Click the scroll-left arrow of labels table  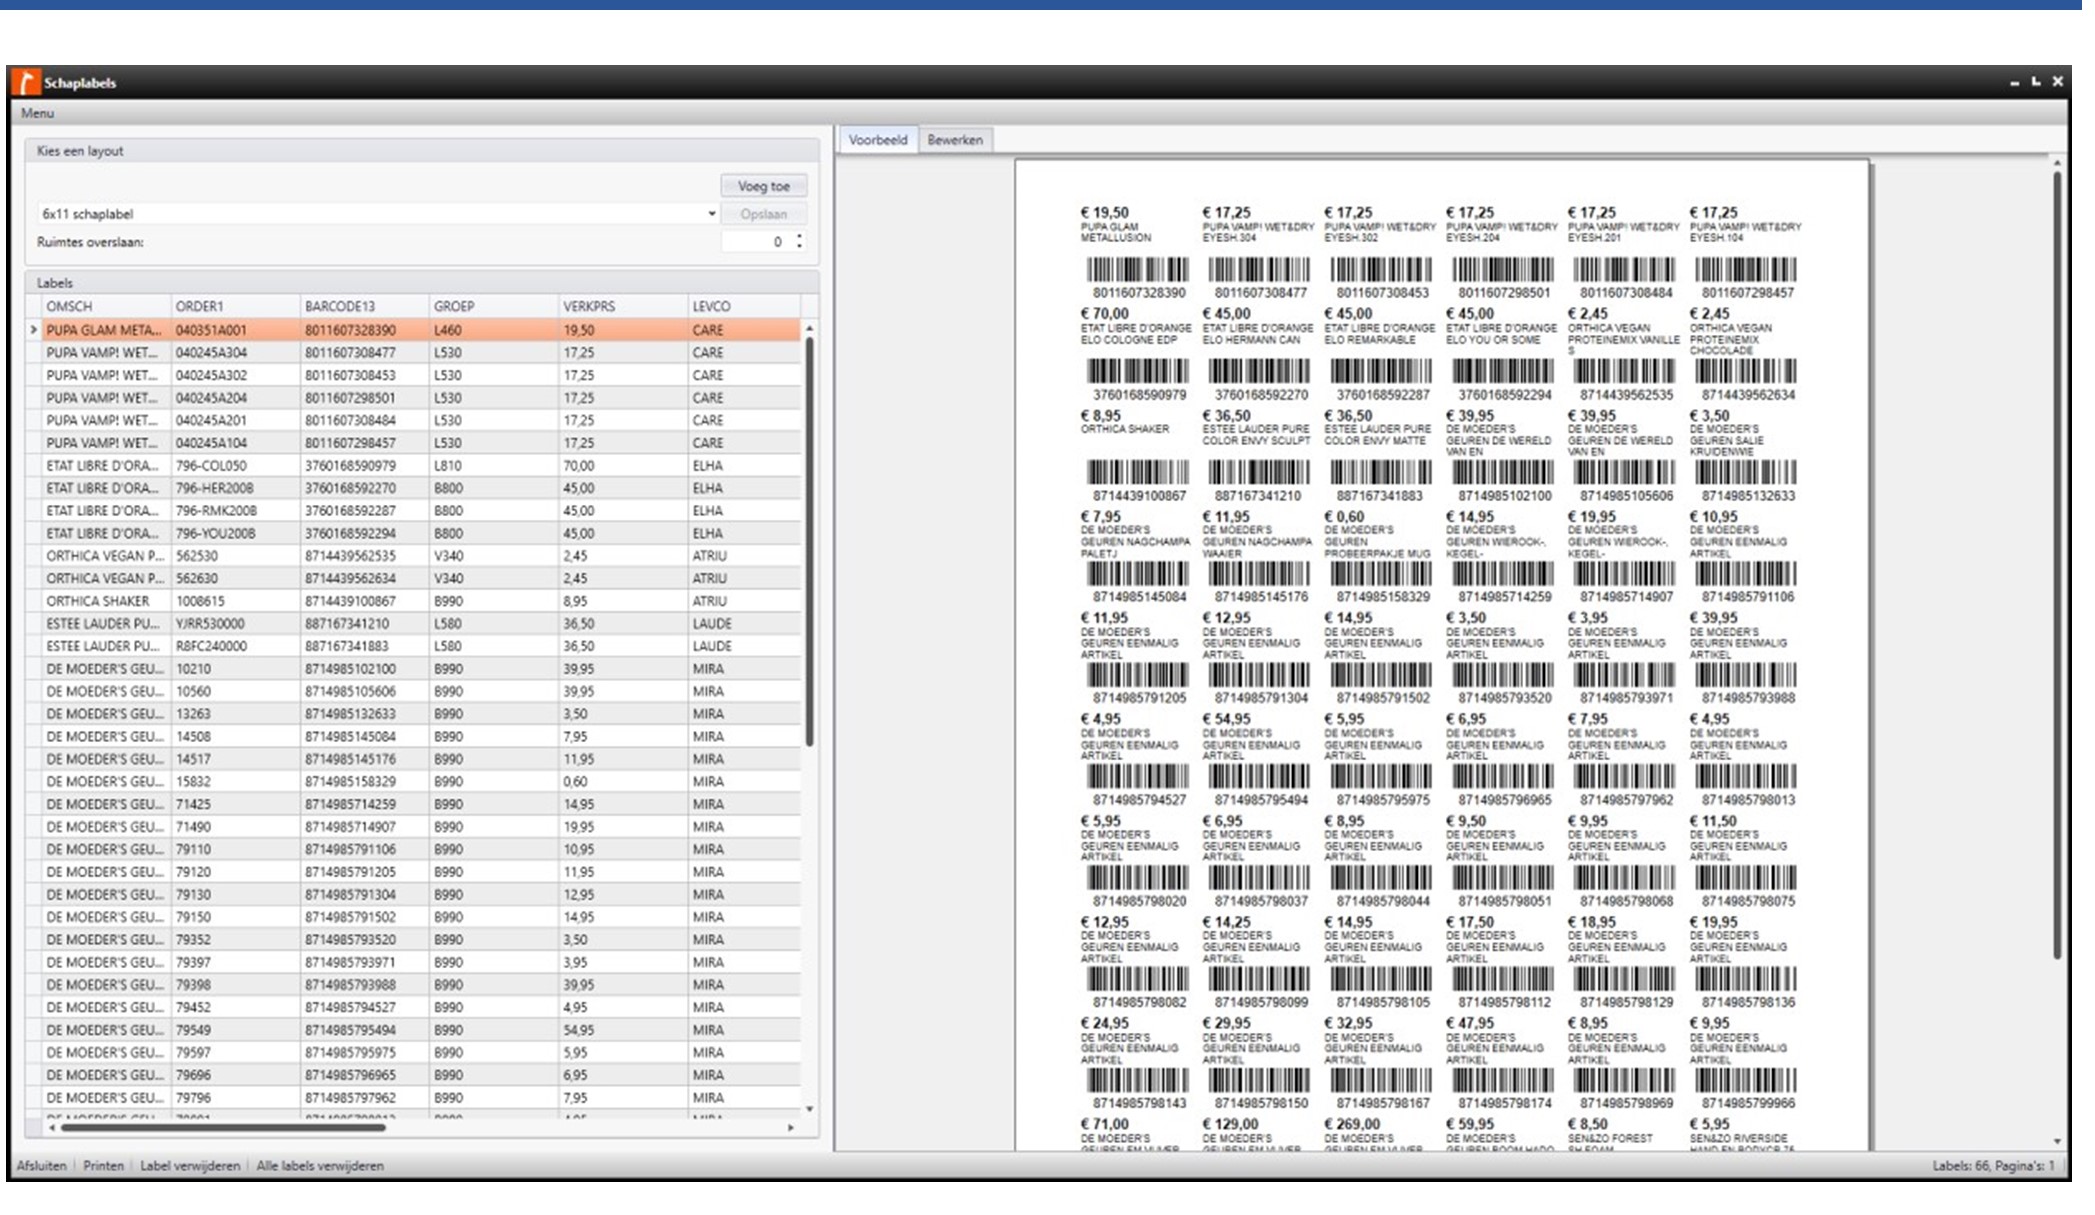[52, 1128]
